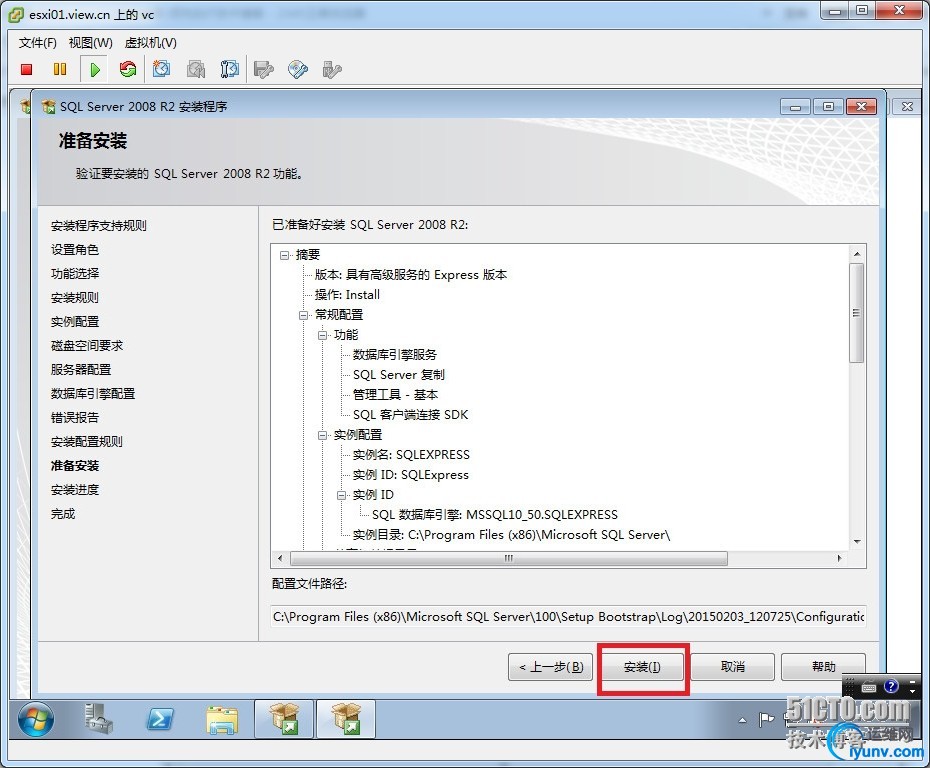Open the 视图(W) menu
The height and width of the screenshot is (768, 930).
tap(90, 43)
